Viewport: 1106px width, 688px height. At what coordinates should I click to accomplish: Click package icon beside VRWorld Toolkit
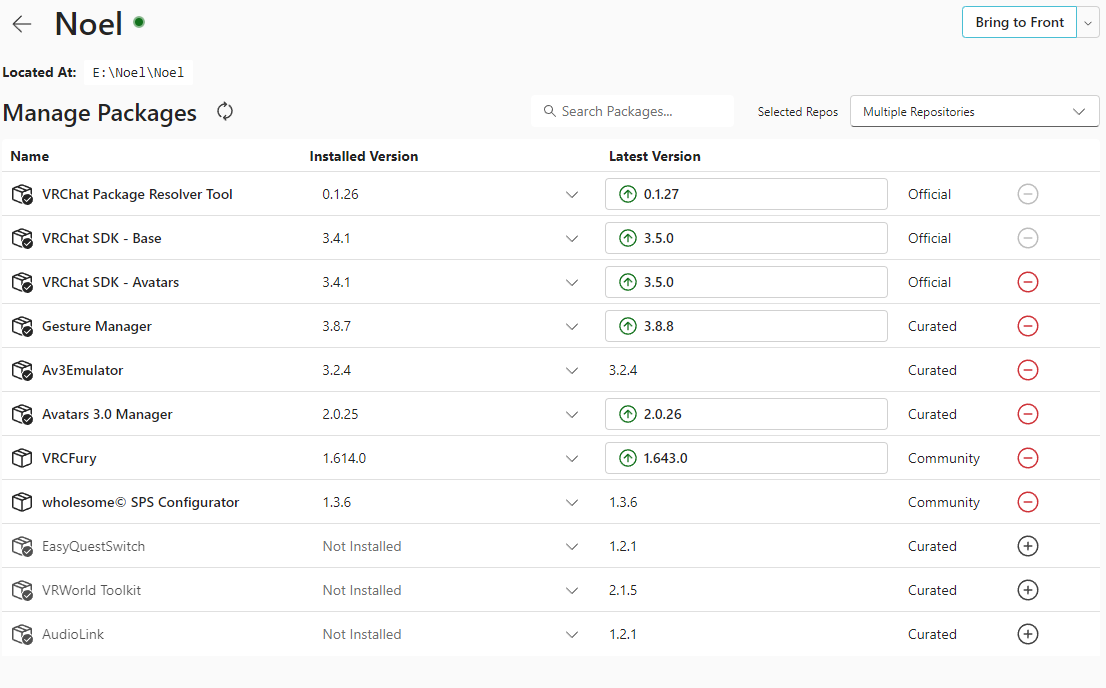pos(23,590)
